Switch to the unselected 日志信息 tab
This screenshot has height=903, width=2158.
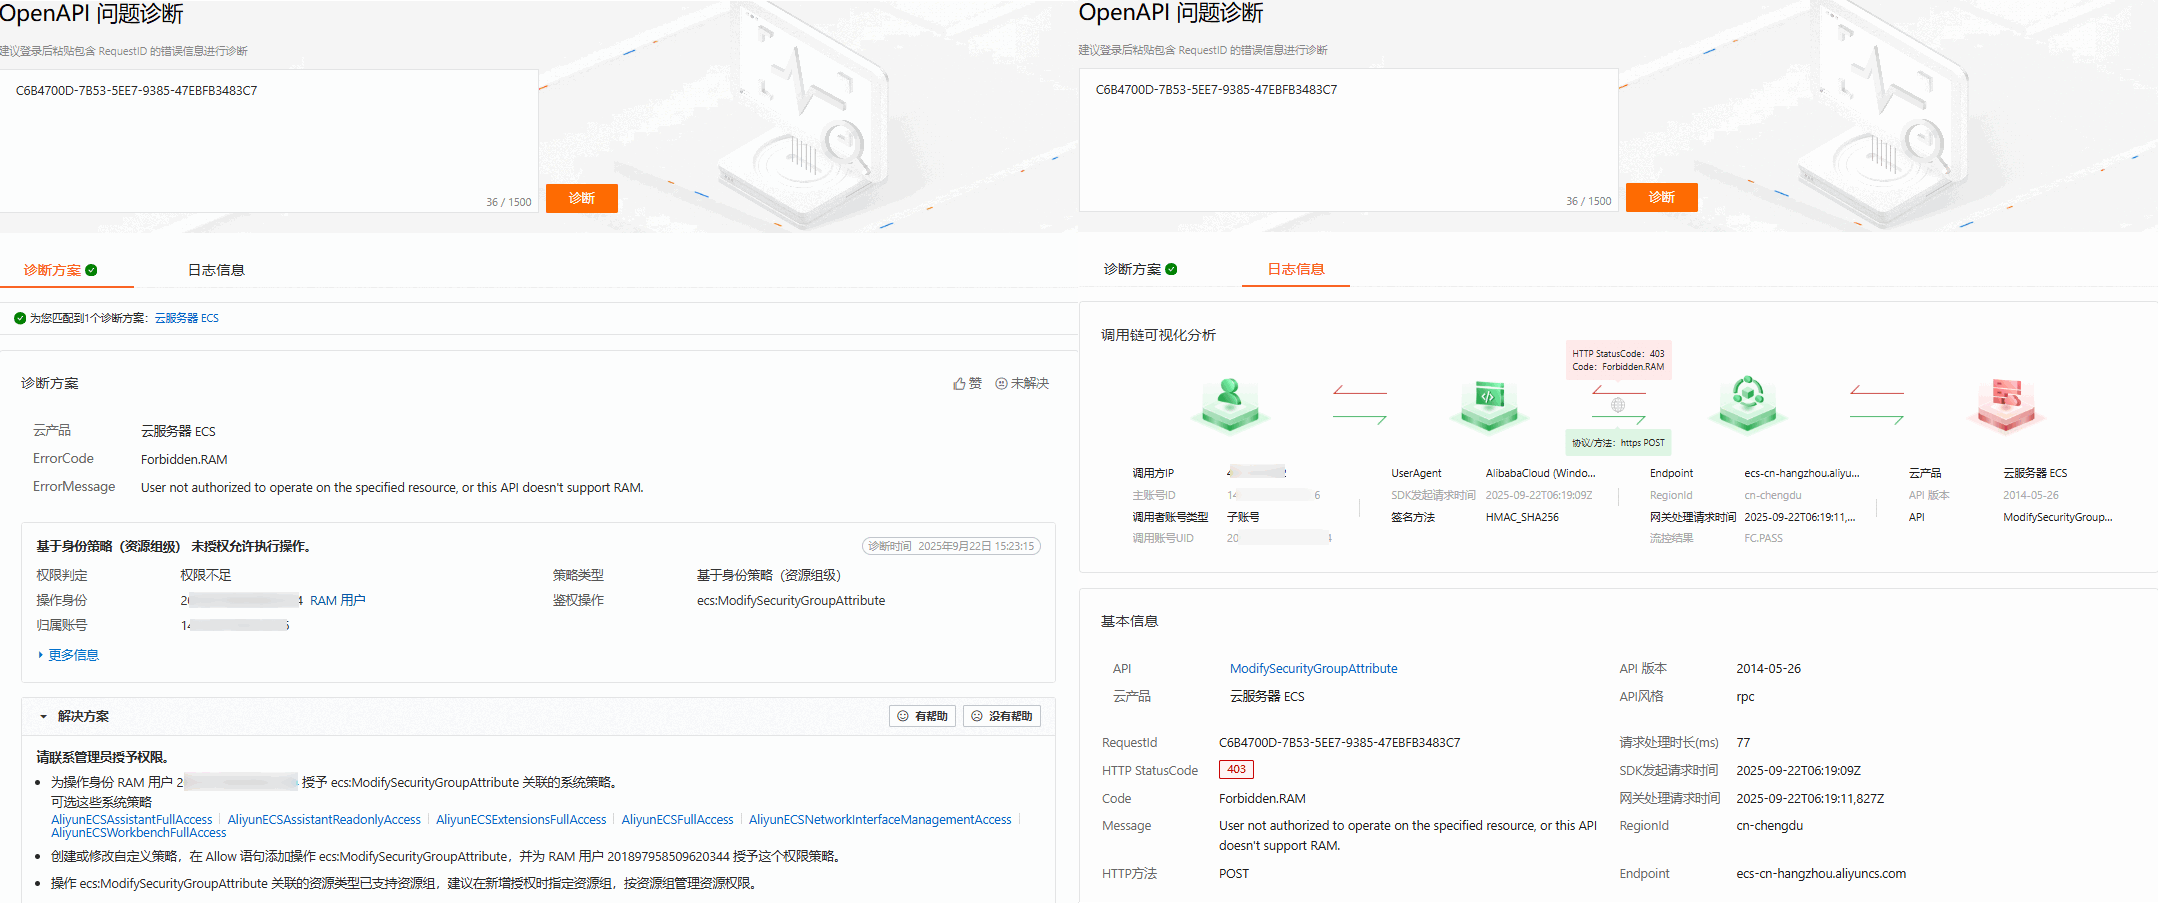coord(216,270)
